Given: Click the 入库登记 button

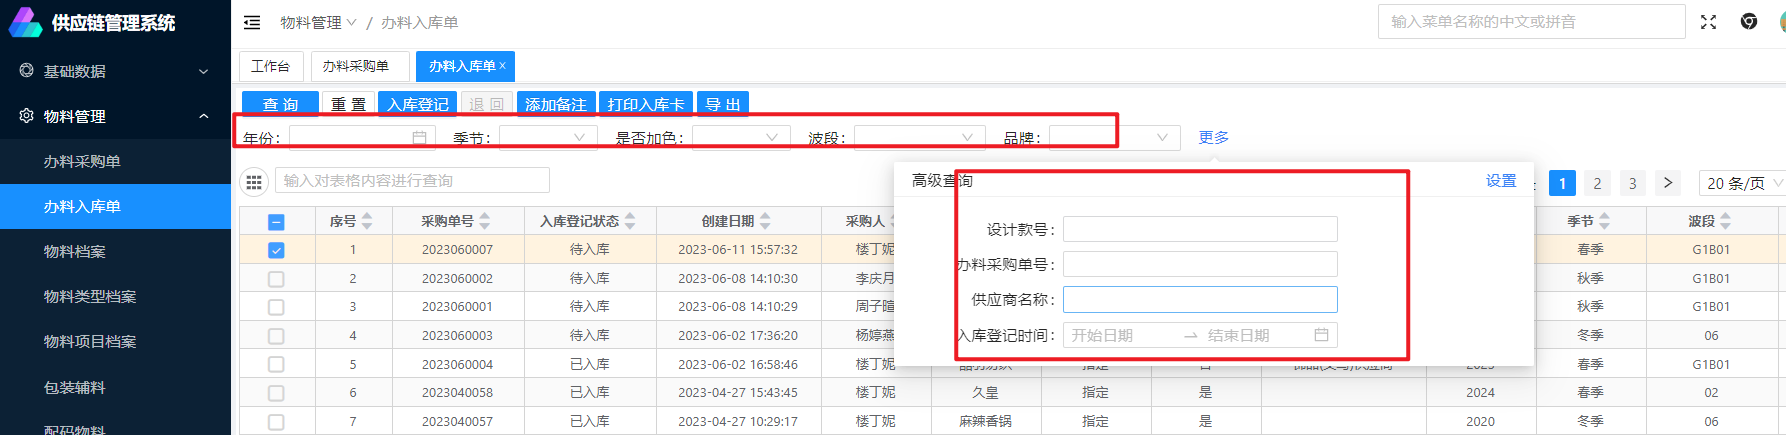Looking at the screenshot, I should pos(418,104).
